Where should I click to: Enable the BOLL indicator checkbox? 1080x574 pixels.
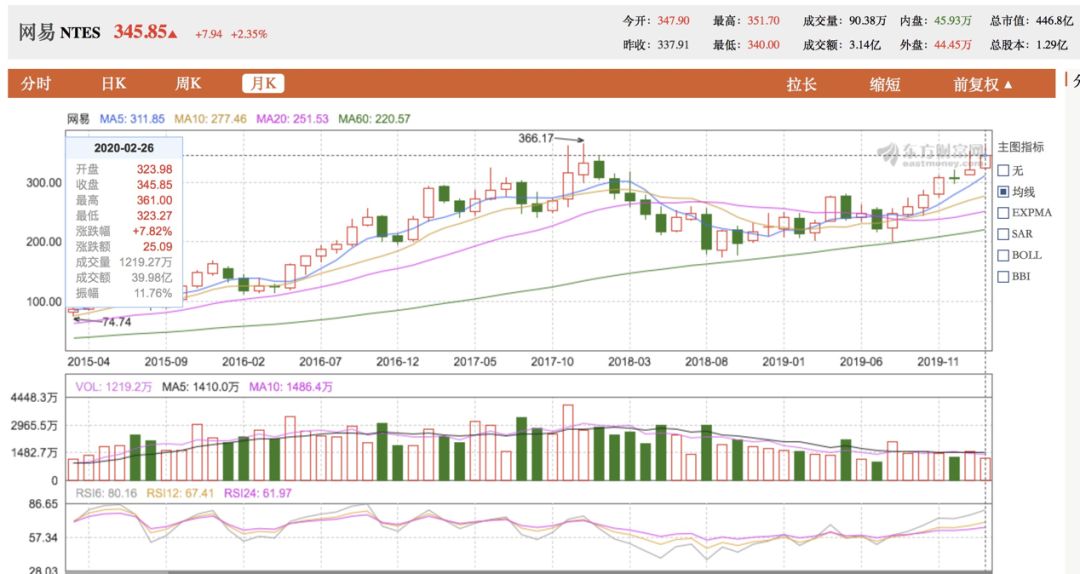pos(1004,256)
